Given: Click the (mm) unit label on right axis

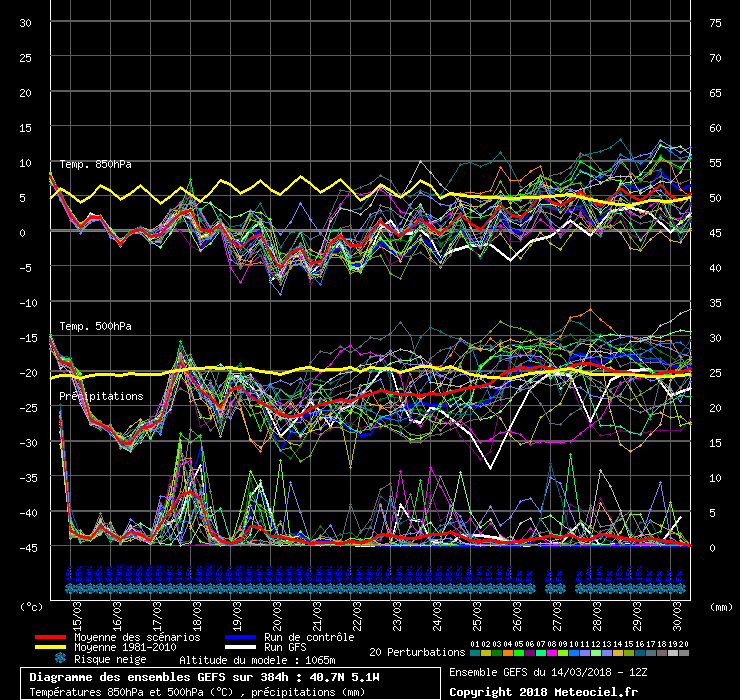Looking at the screenshot, I should (x=721, y=607).
